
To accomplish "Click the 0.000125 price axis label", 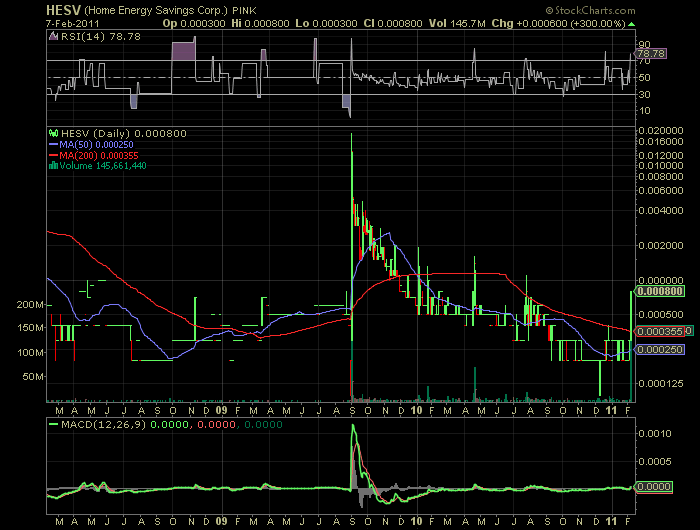I will point(661,384).
